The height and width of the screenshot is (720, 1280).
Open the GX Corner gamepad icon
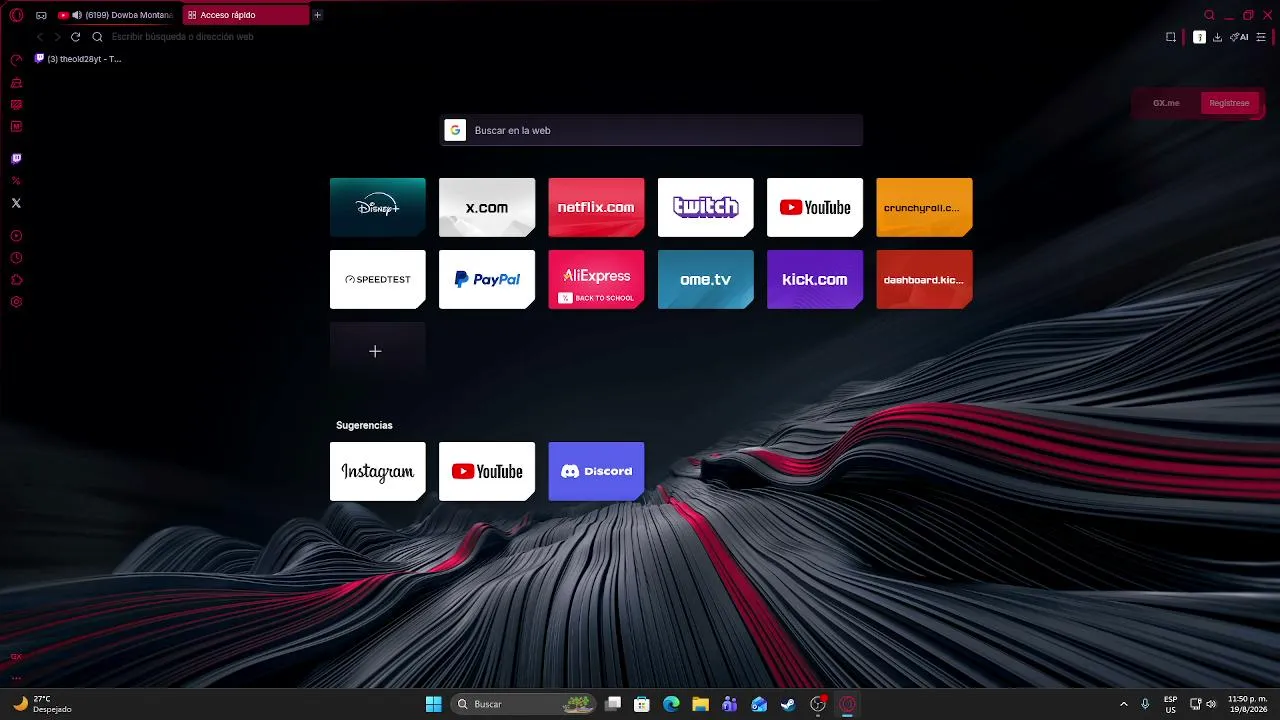41,15
